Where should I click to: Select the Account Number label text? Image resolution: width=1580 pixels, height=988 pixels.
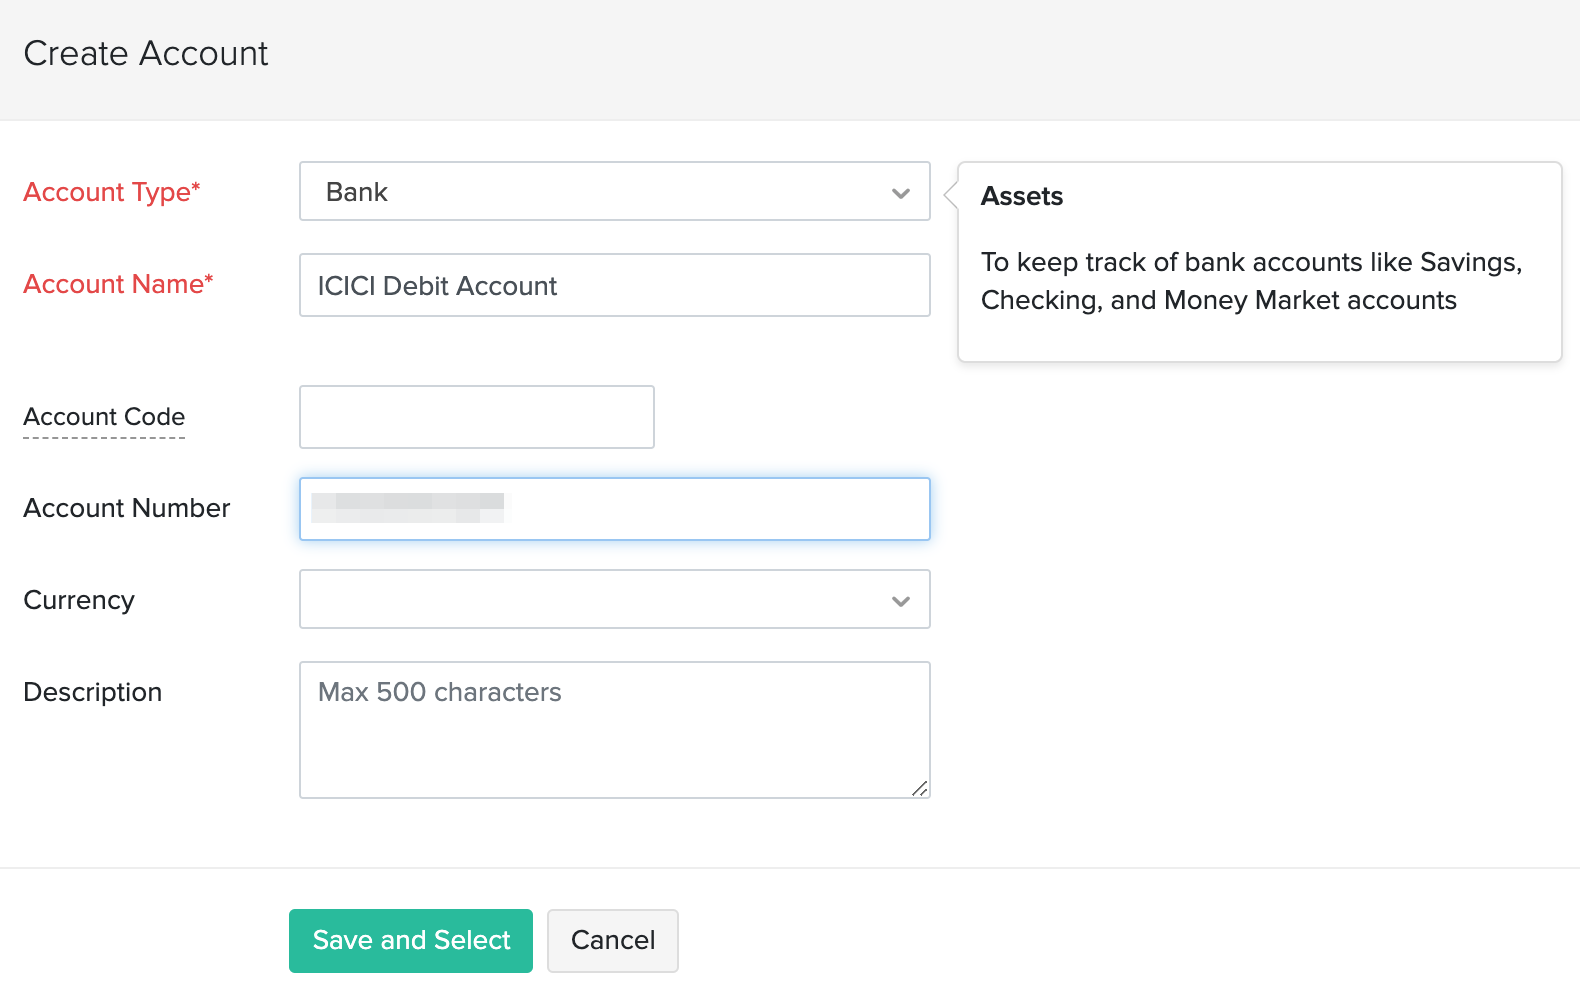127,508
